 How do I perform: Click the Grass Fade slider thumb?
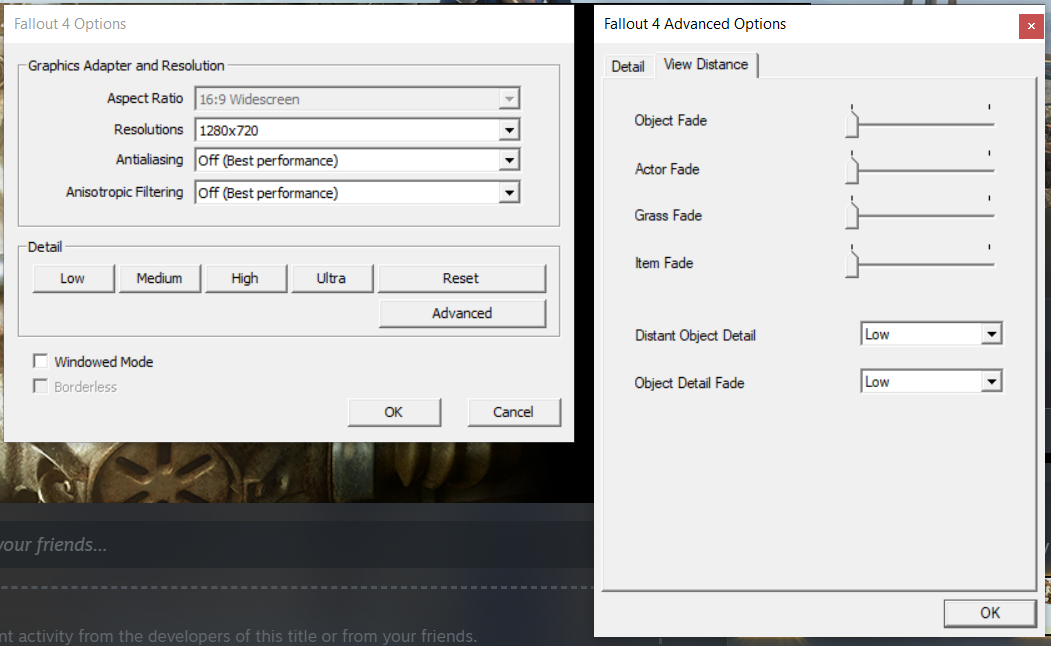852,216
